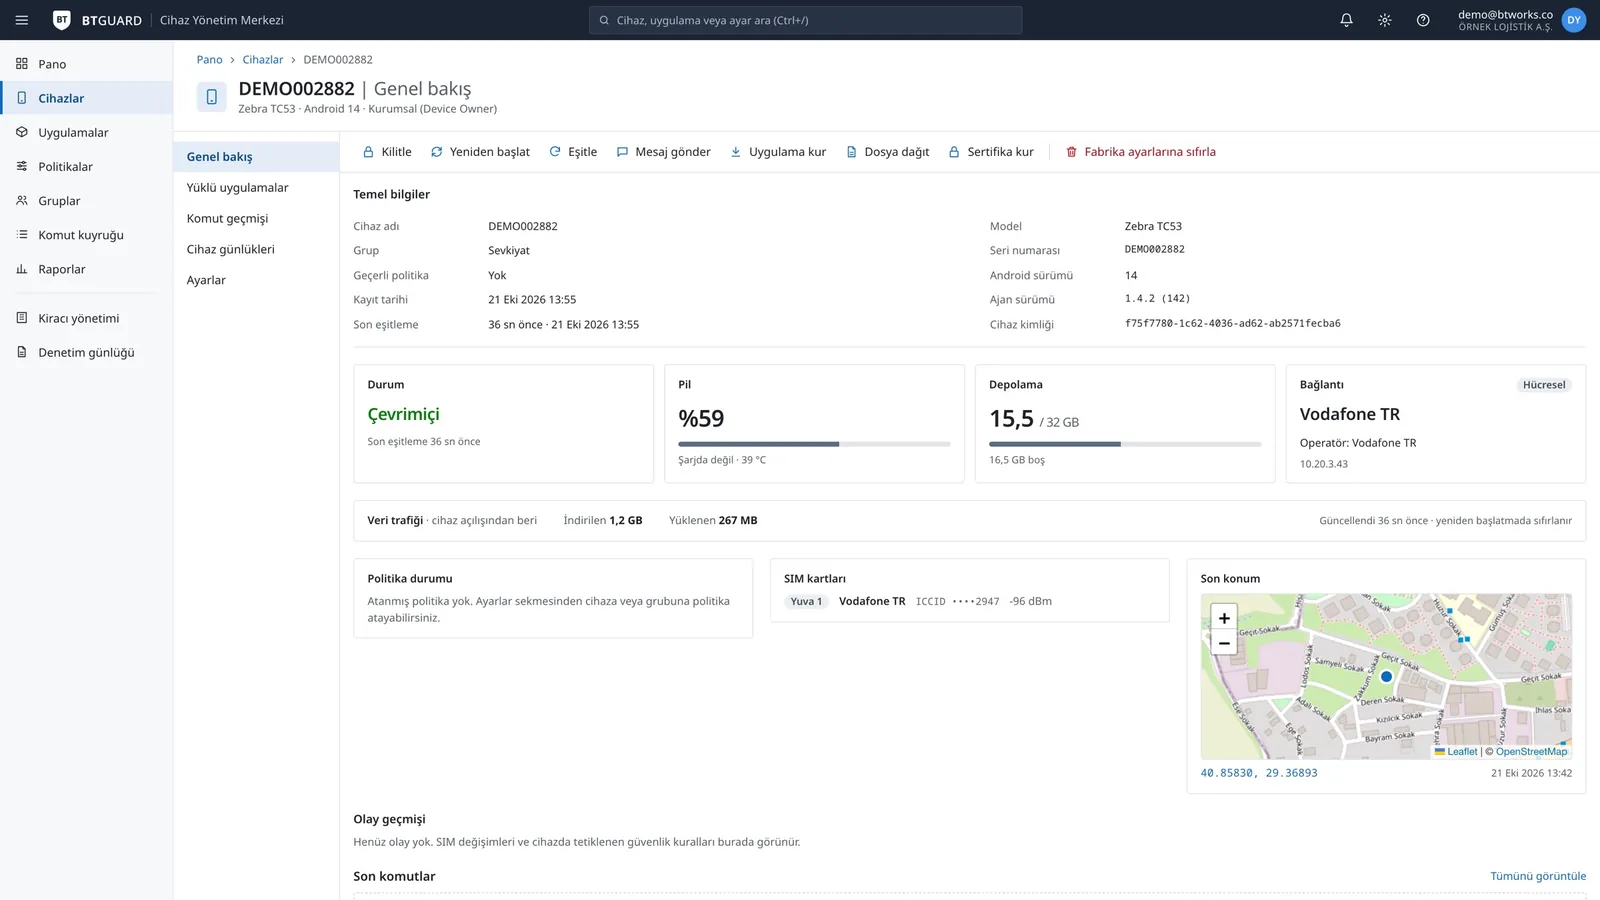Toggle the light/dark theme sun icon
The image size is (1600, 900).
pos(1385,20)
